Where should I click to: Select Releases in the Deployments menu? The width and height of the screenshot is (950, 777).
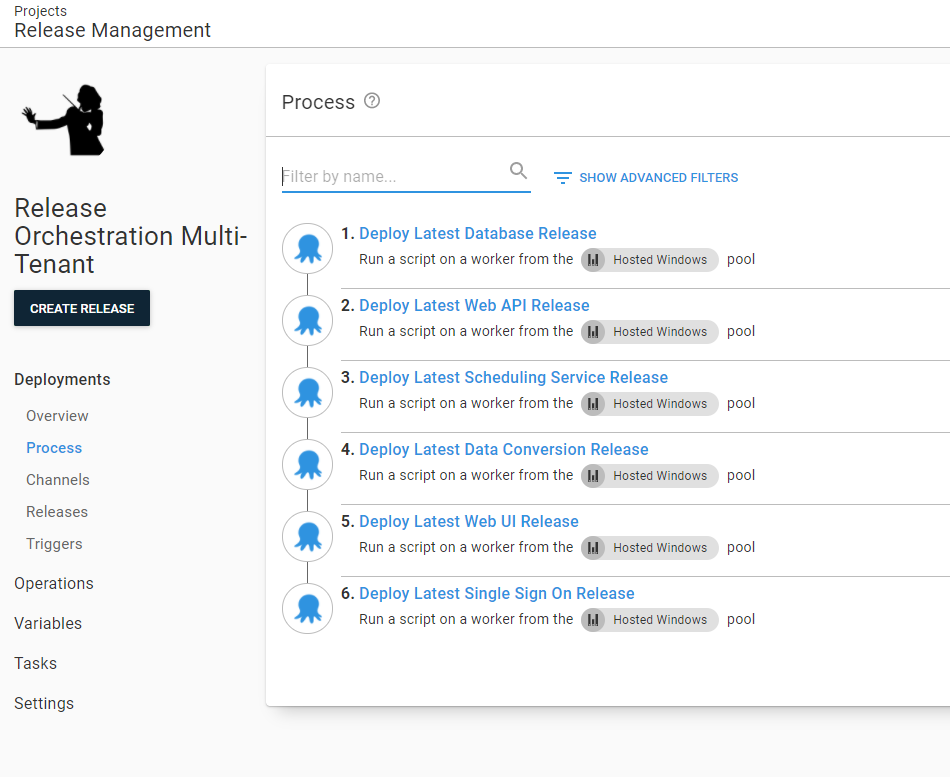(57, 511)
